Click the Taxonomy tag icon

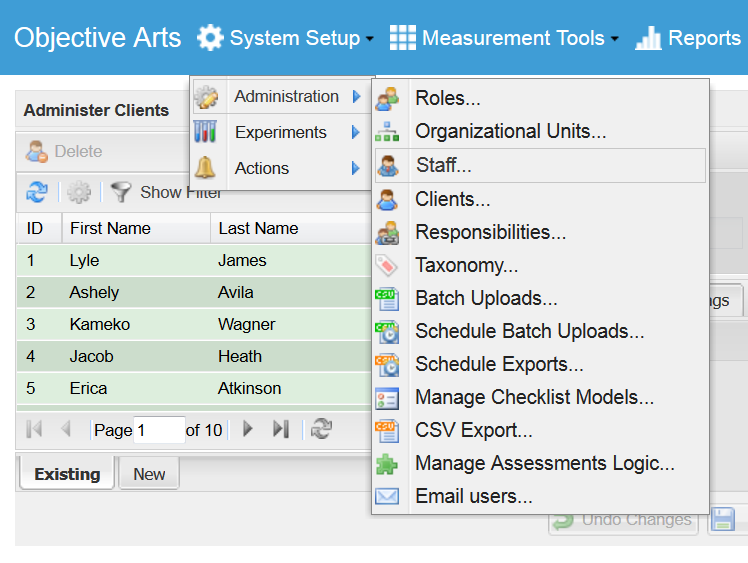[386, 265]
